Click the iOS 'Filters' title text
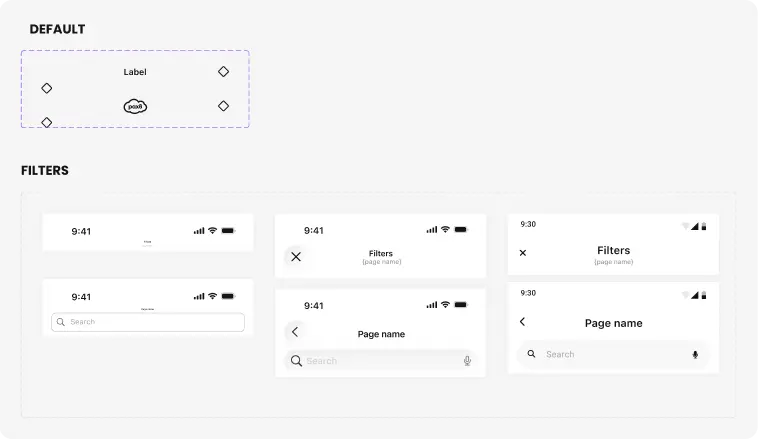 [x=380, y=254]
